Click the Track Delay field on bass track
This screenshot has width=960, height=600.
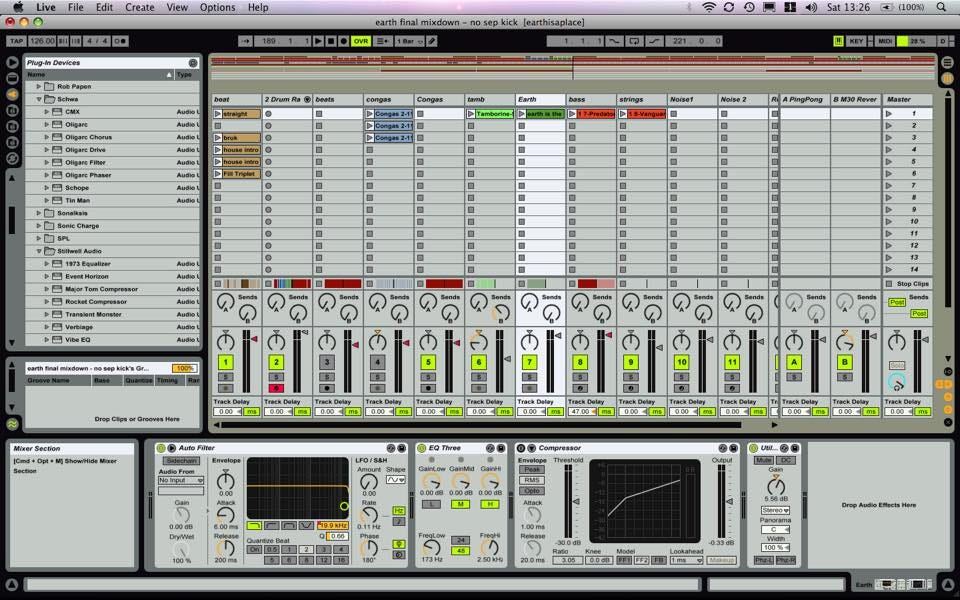coord(581,411)
